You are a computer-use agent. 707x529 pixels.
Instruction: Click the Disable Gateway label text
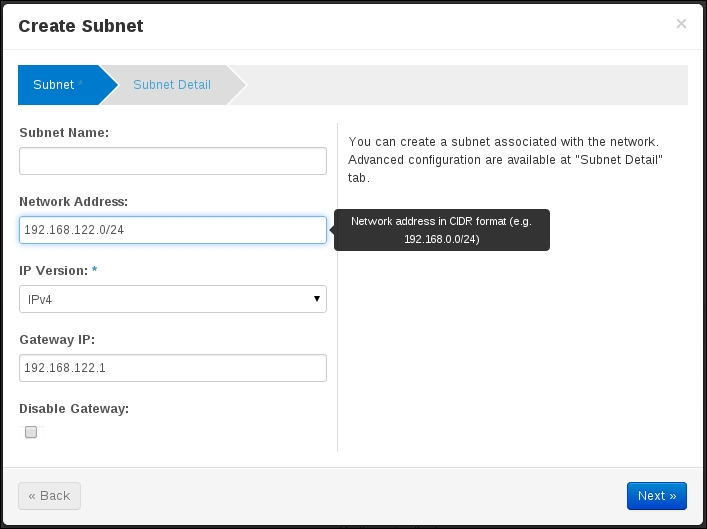point(74,409)
